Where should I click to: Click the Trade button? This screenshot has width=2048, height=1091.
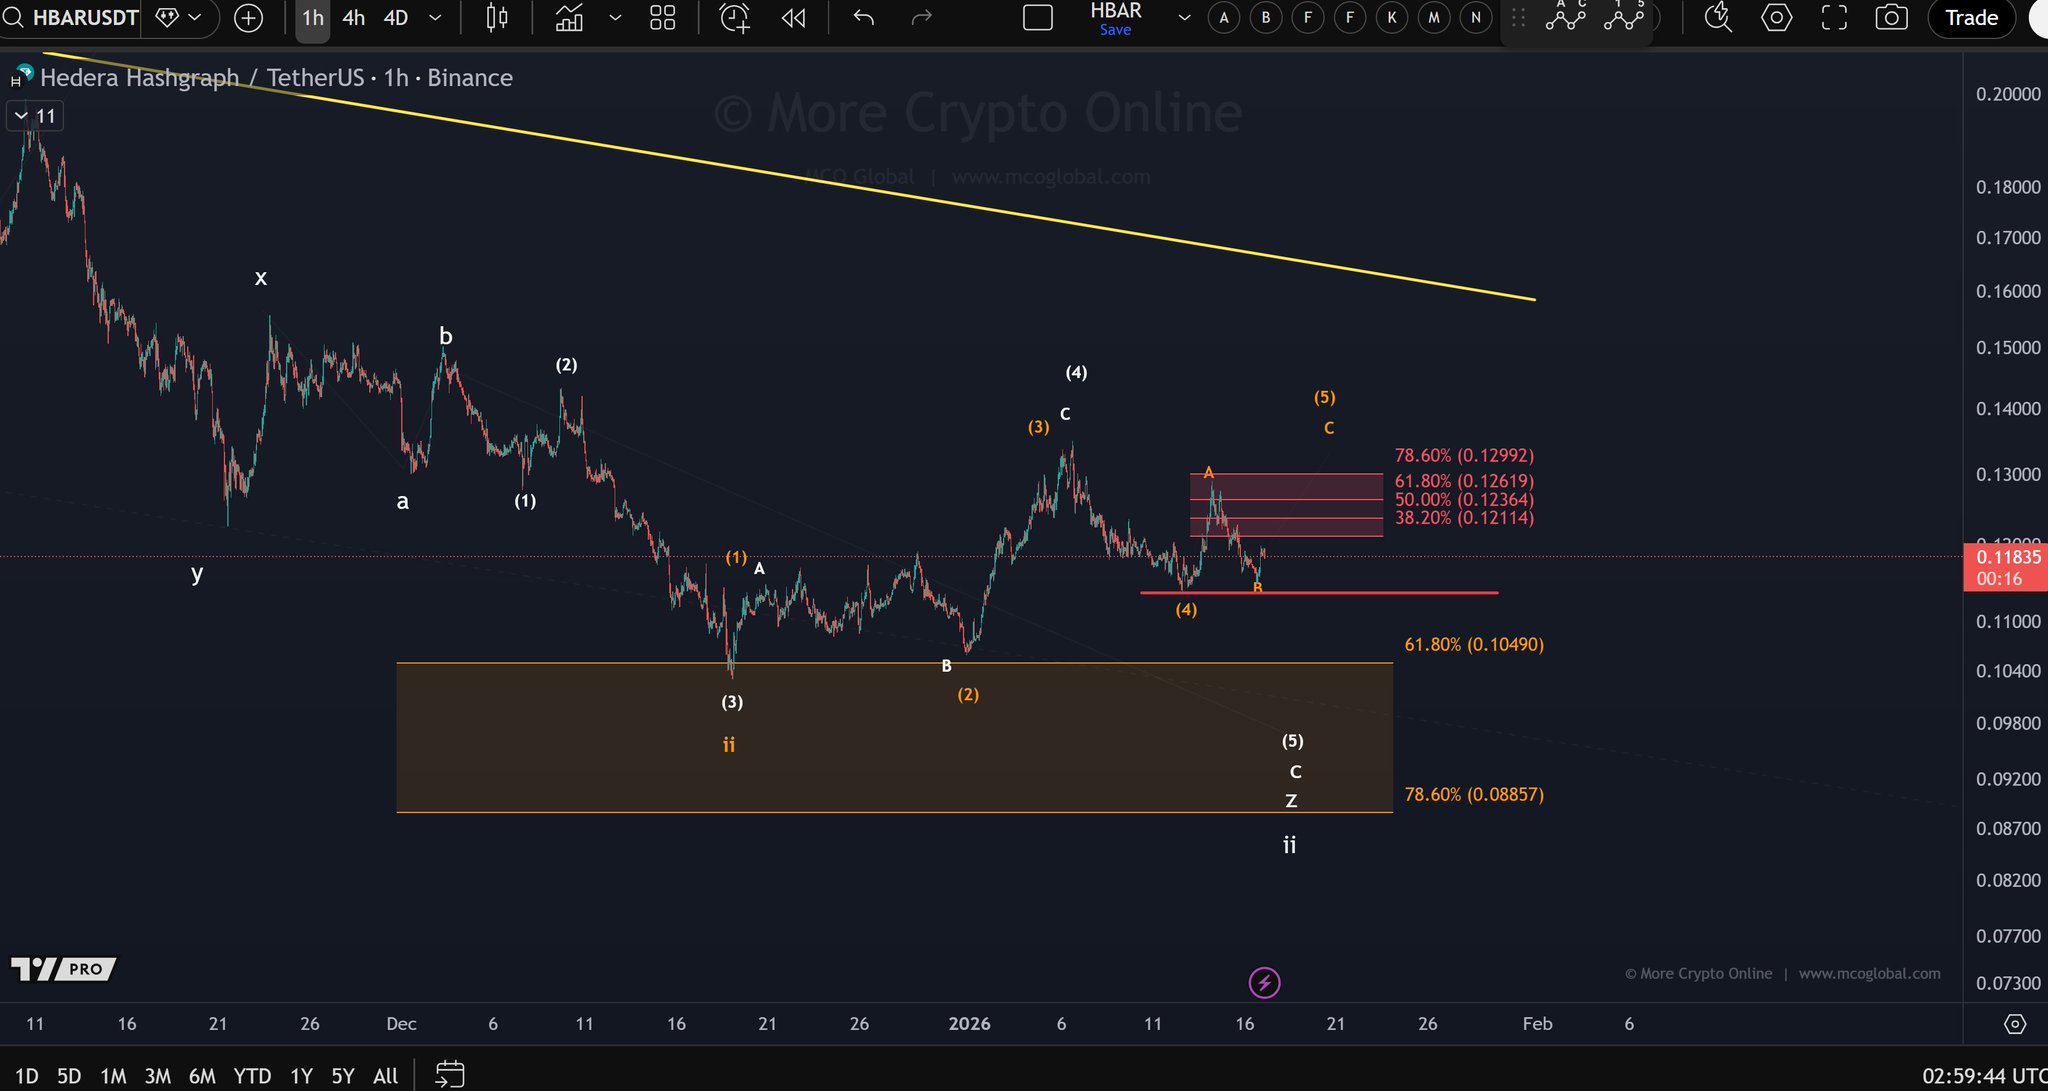pyautogui.click(x=1970, y=18)
